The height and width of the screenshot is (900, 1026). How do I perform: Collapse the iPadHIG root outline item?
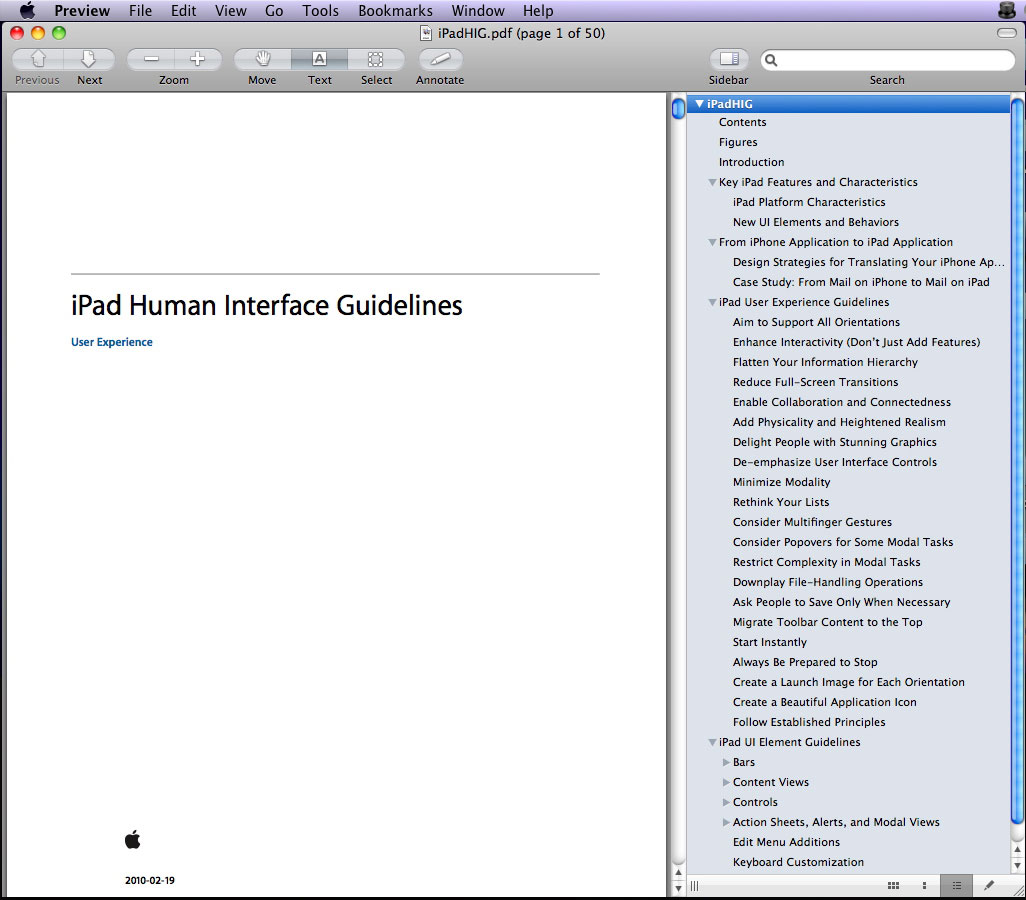pyautogui.click(x=699, y=103)
